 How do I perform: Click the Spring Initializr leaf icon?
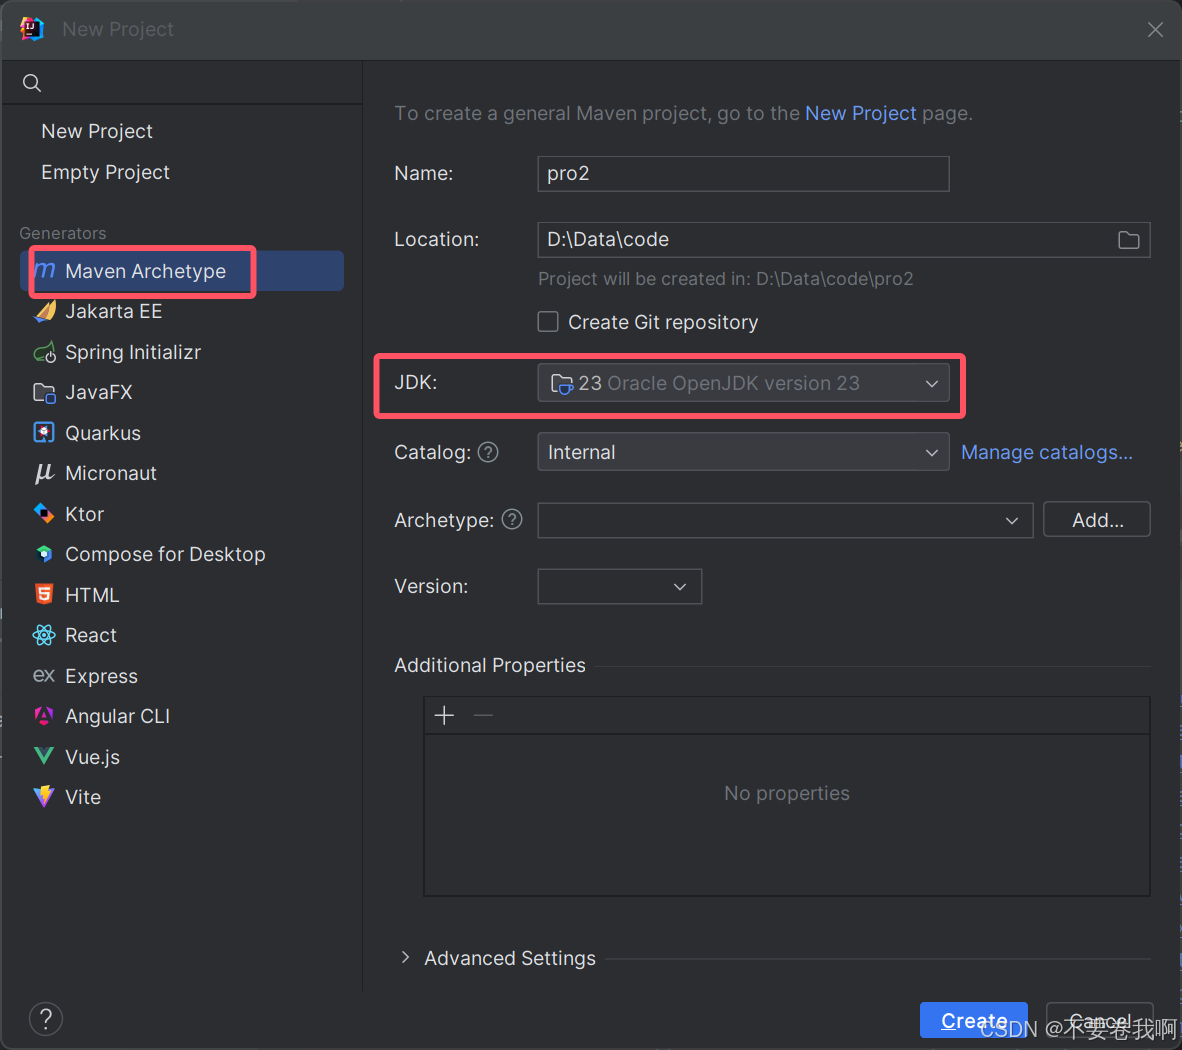(x=45, y=352)
